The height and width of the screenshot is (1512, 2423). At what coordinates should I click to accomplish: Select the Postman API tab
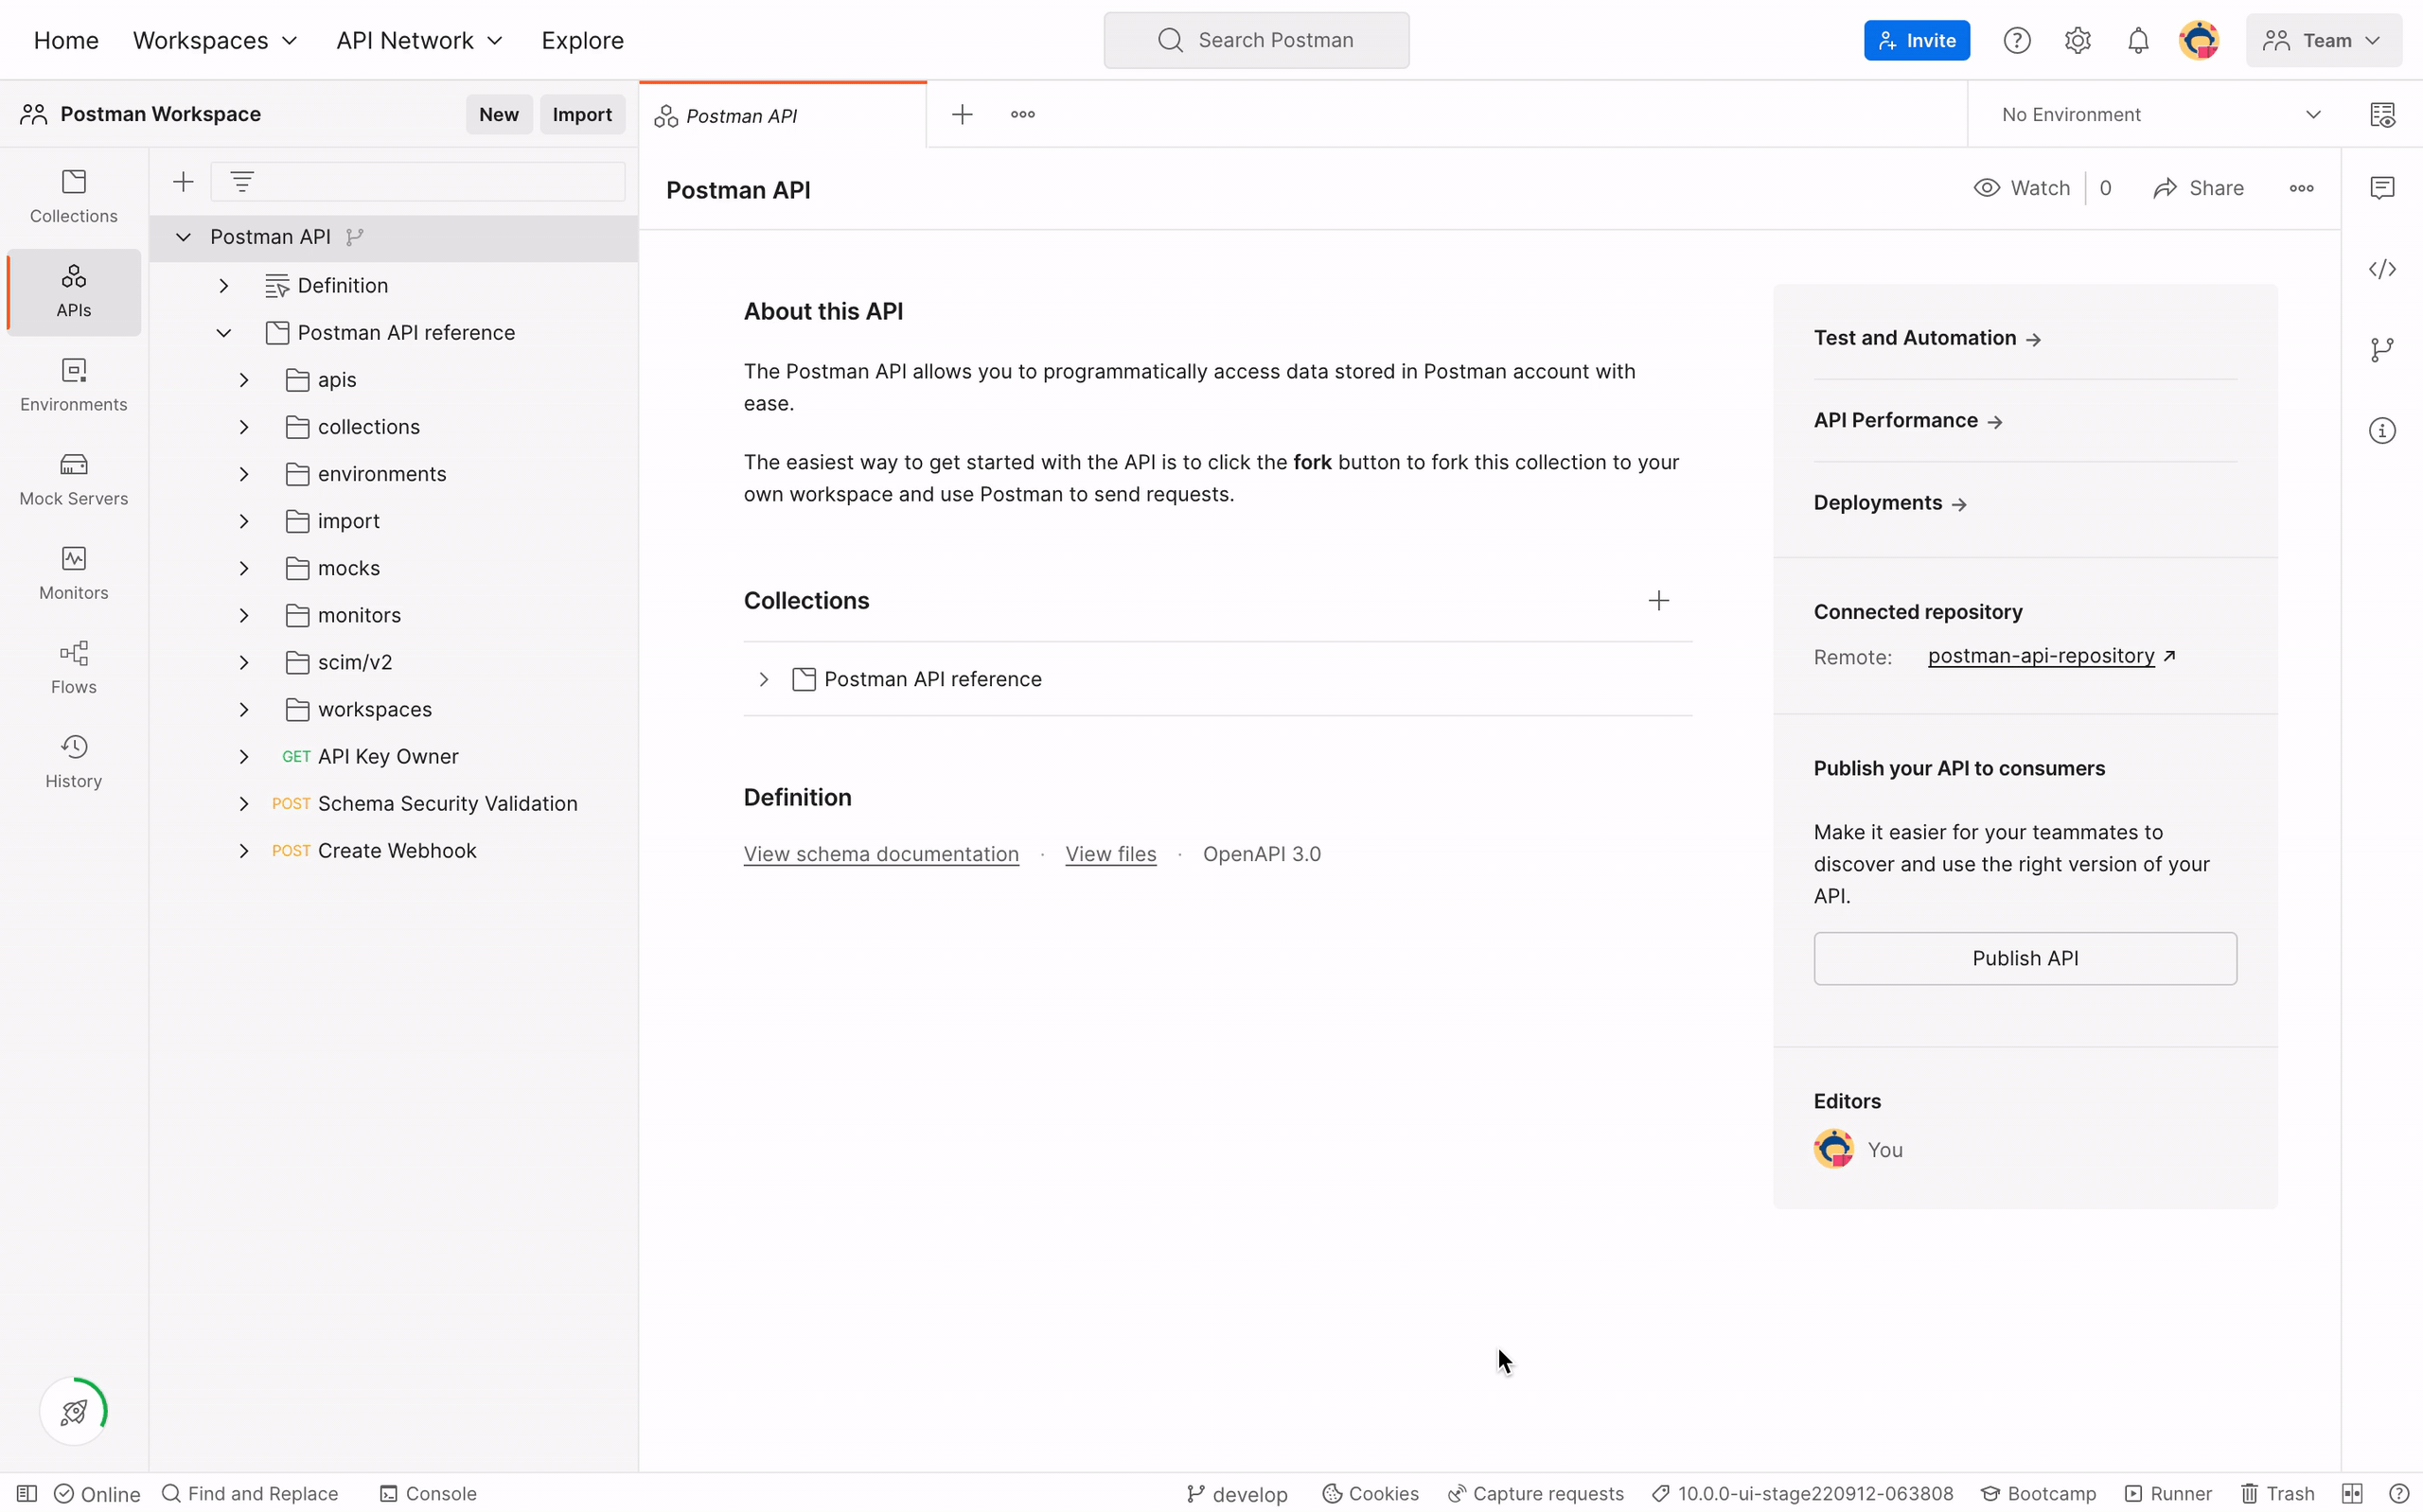(782, 115)
